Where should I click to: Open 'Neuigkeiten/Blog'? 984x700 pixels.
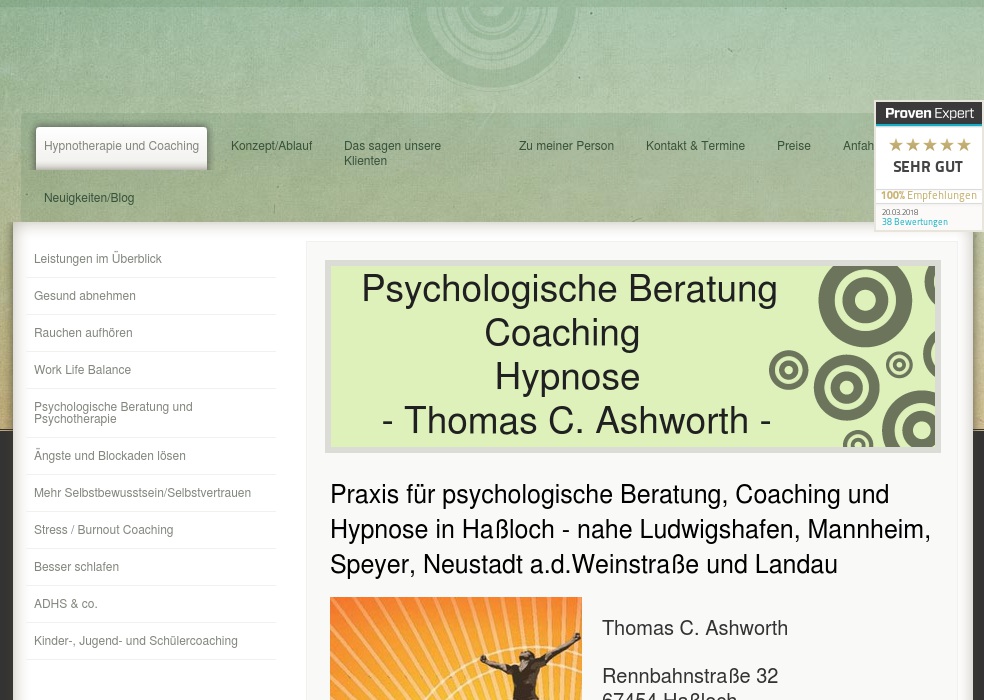tap(89, 198)
